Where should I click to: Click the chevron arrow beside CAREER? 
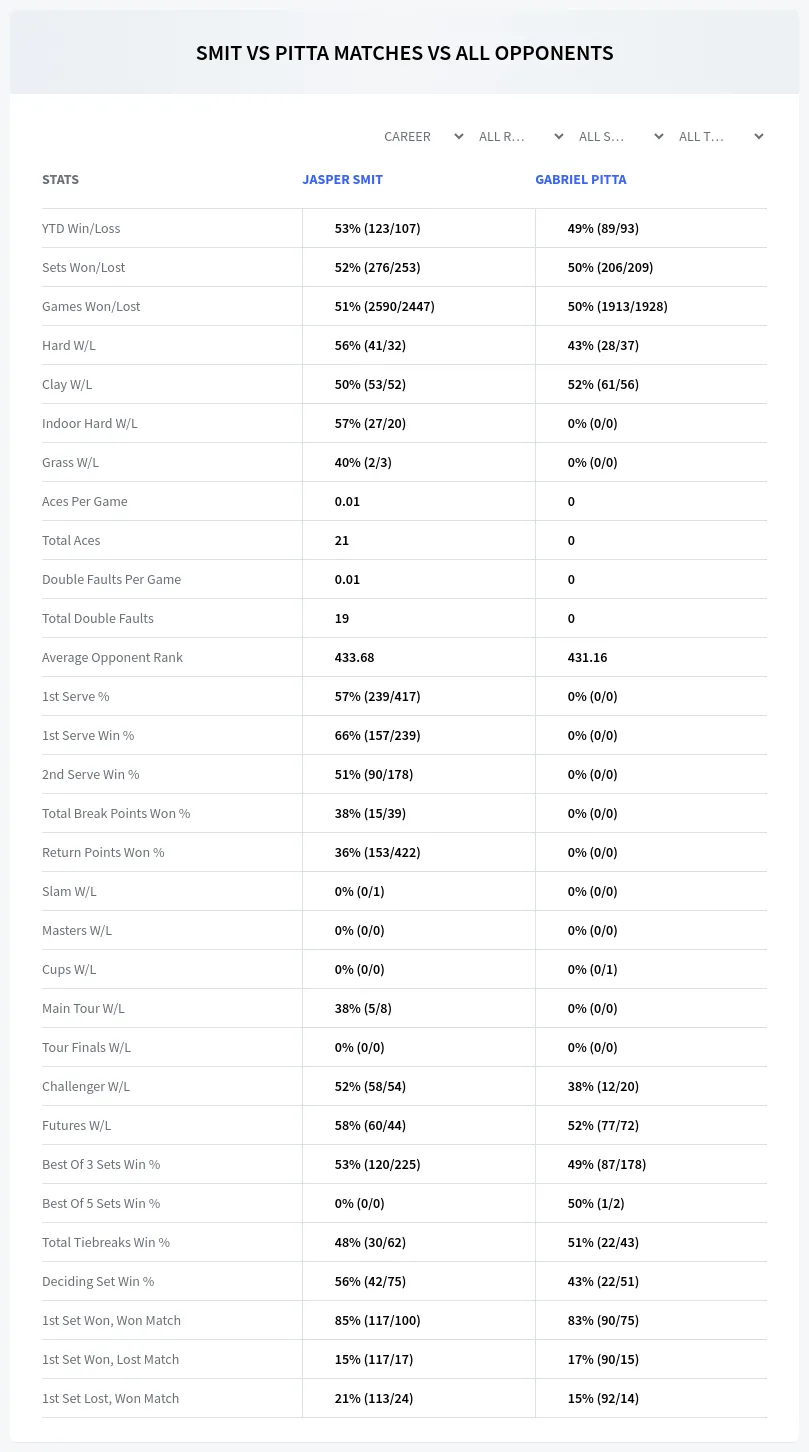pyautogui.click(x=459, y=136)
